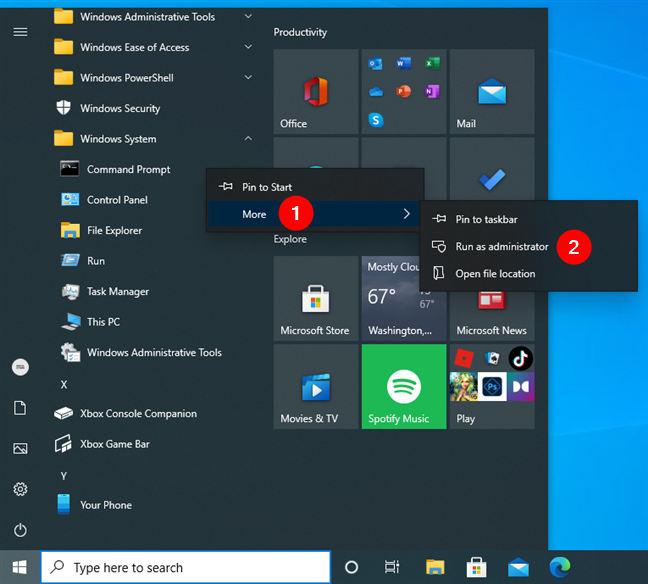Open Outlook icon in tile group
Screen dimensions: 648x584
click(x=376, y=64)
